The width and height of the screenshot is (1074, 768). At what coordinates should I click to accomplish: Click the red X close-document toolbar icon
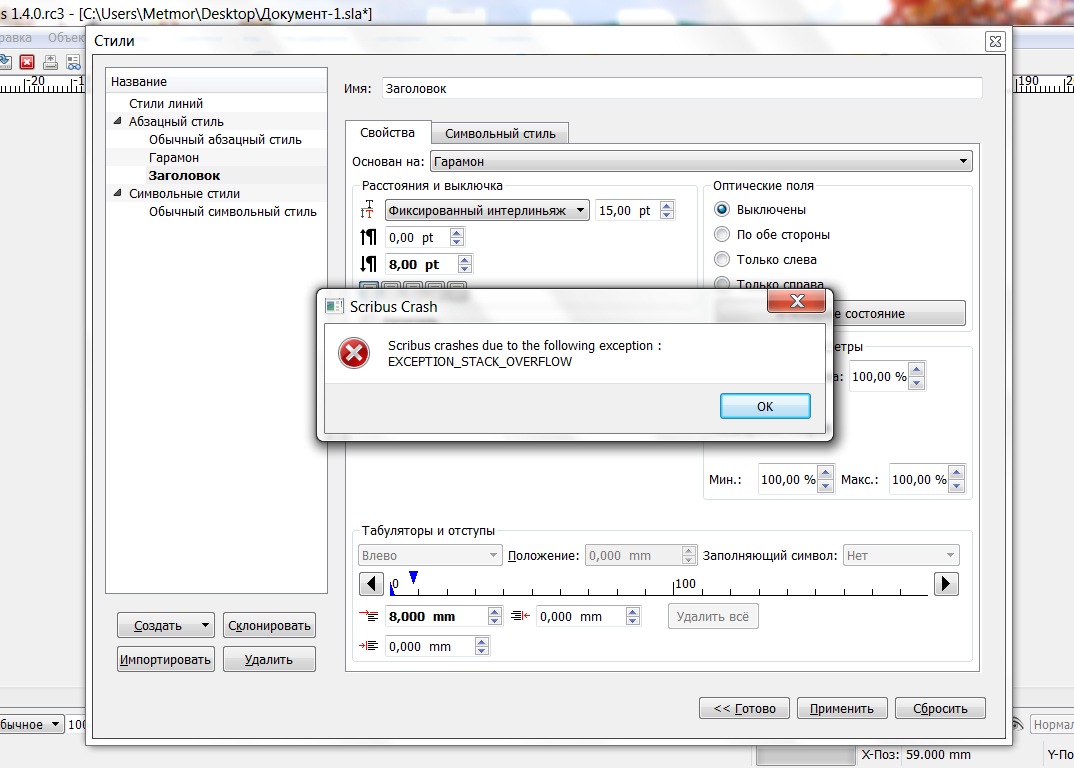tap(27, 62)
